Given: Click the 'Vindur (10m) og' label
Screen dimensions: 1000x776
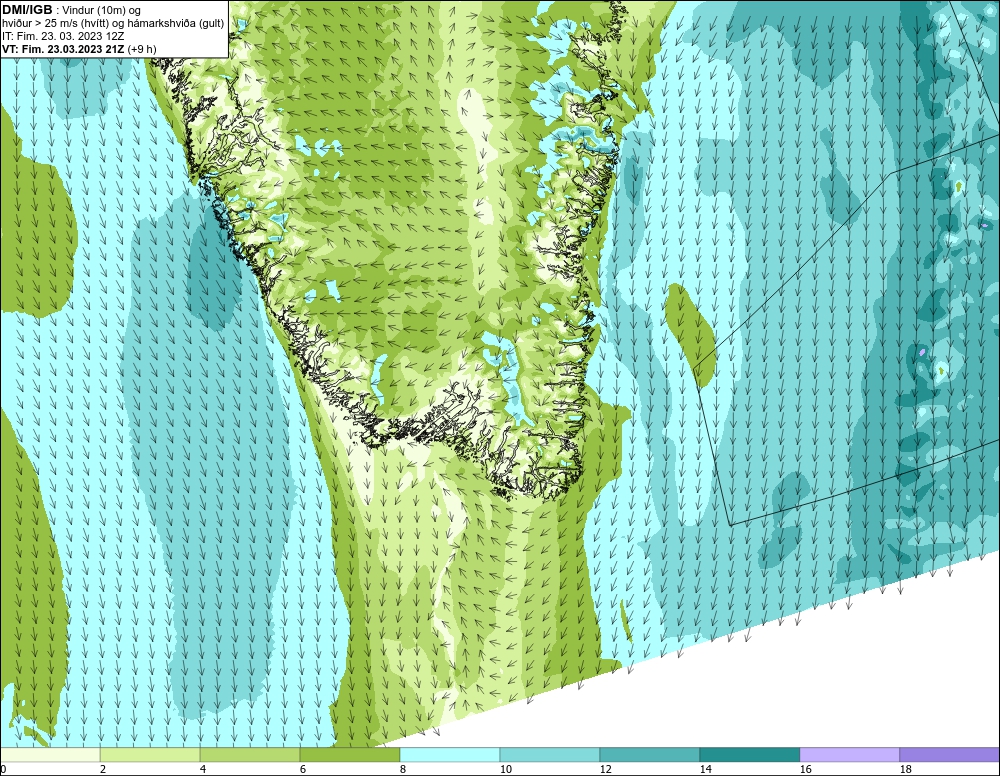Looking at the screenshot, I should [x=102, y=11].
